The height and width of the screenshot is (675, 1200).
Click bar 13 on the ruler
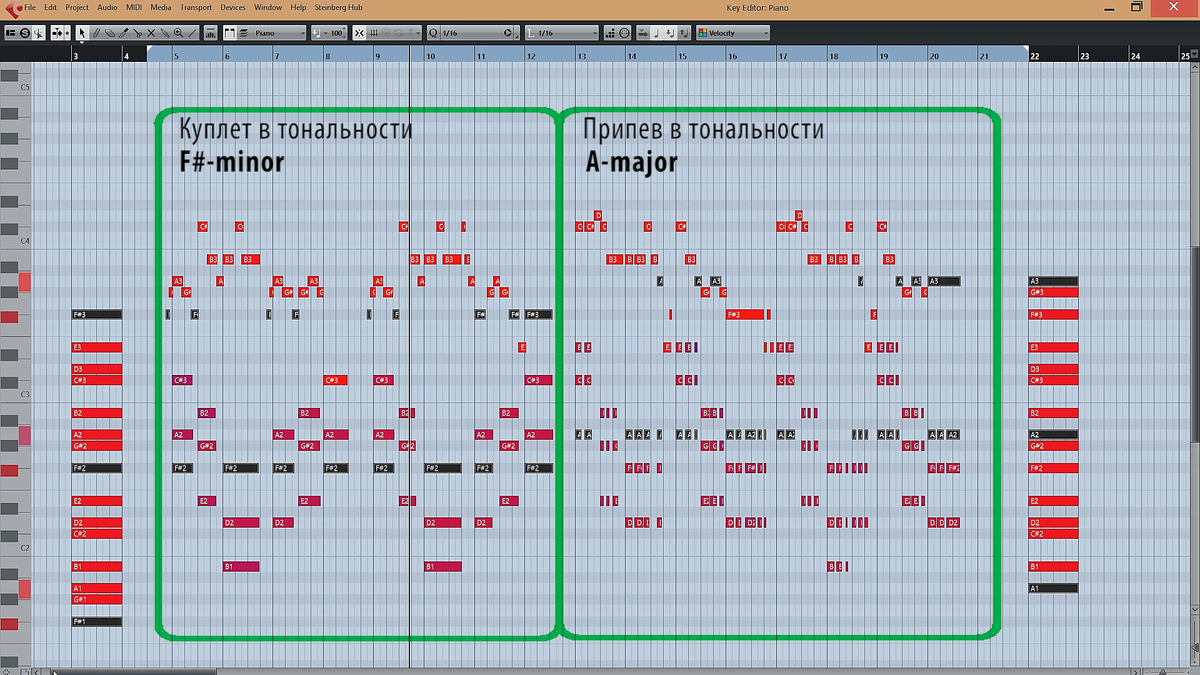coord(581,56)
